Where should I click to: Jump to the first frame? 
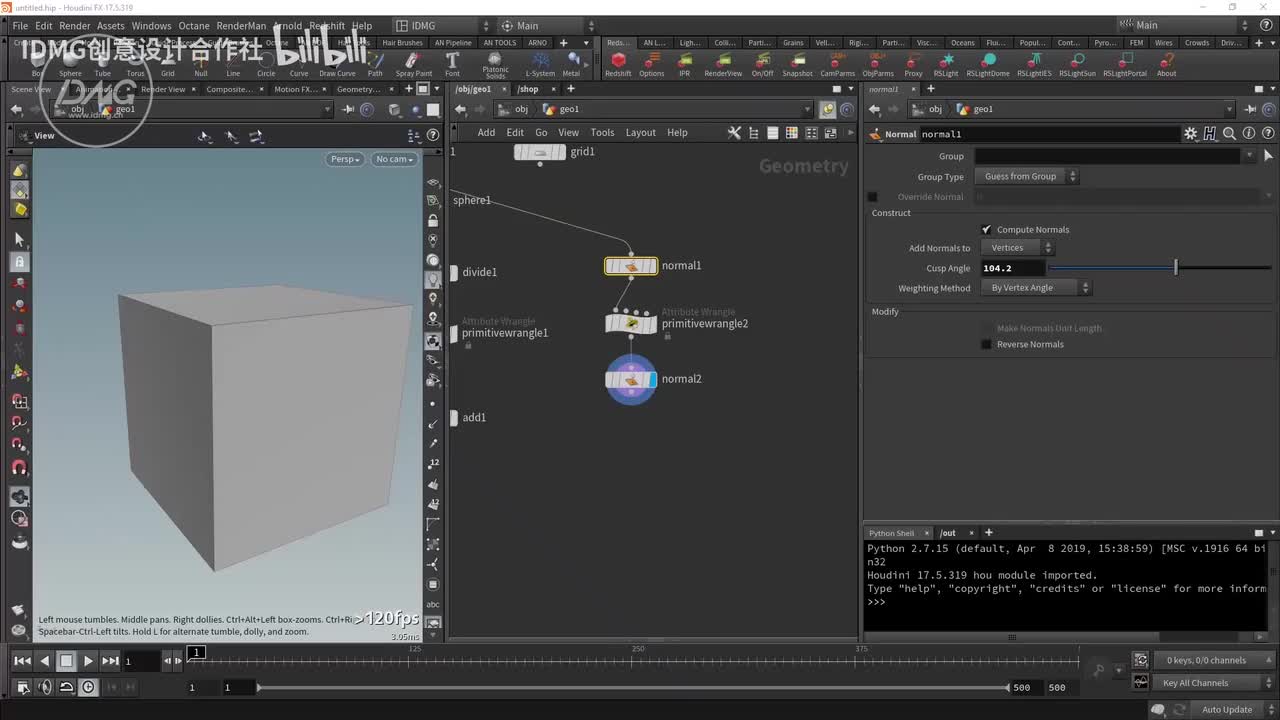click(x=22, y=661)
